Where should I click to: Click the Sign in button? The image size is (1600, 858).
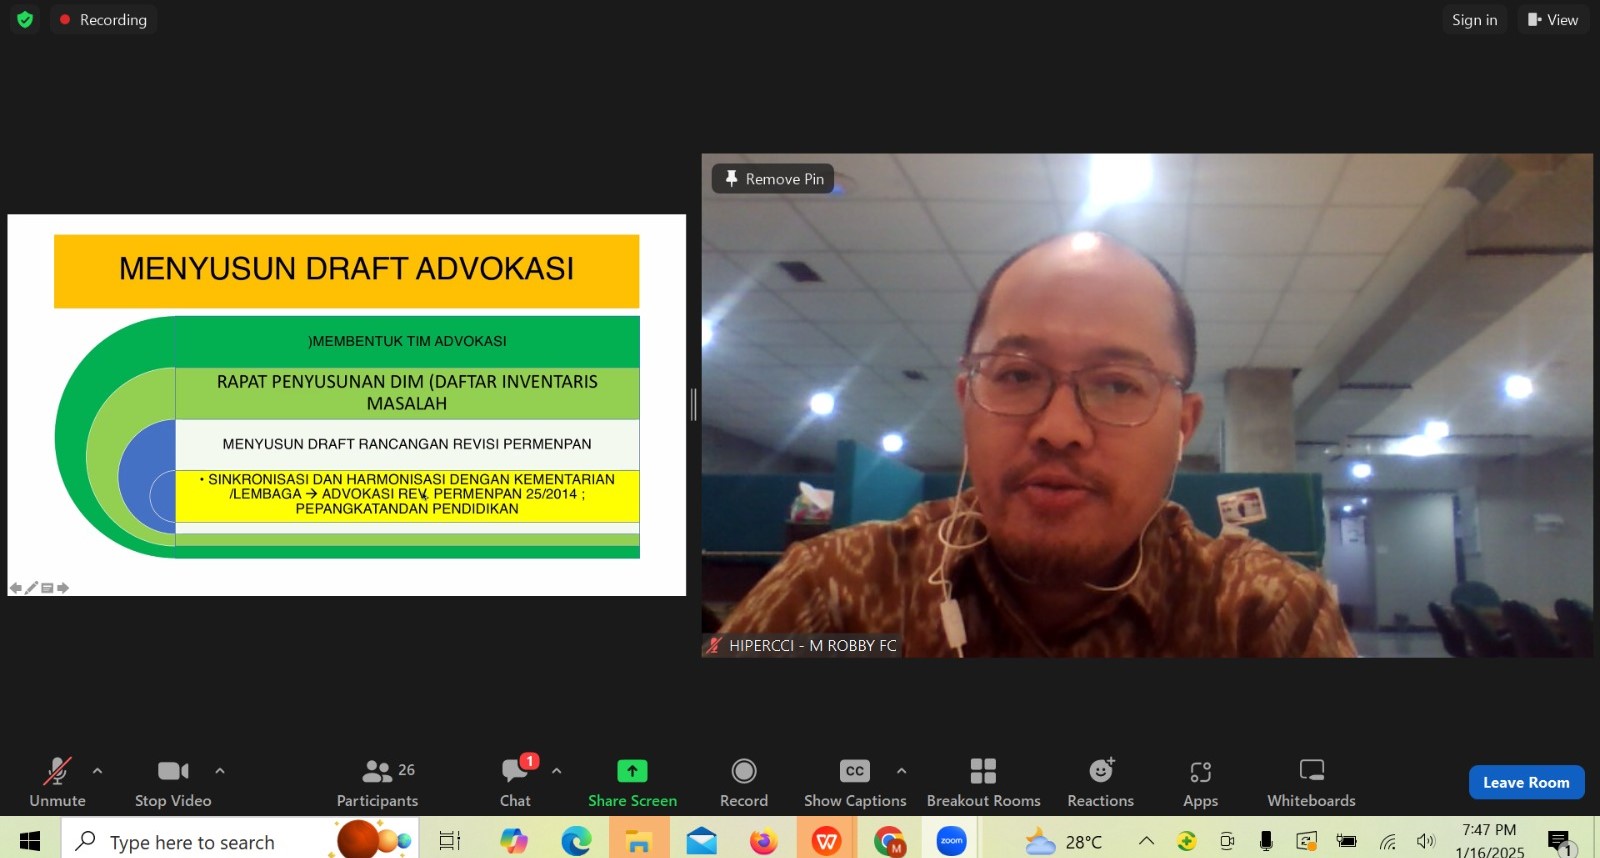coord(1474,19)
